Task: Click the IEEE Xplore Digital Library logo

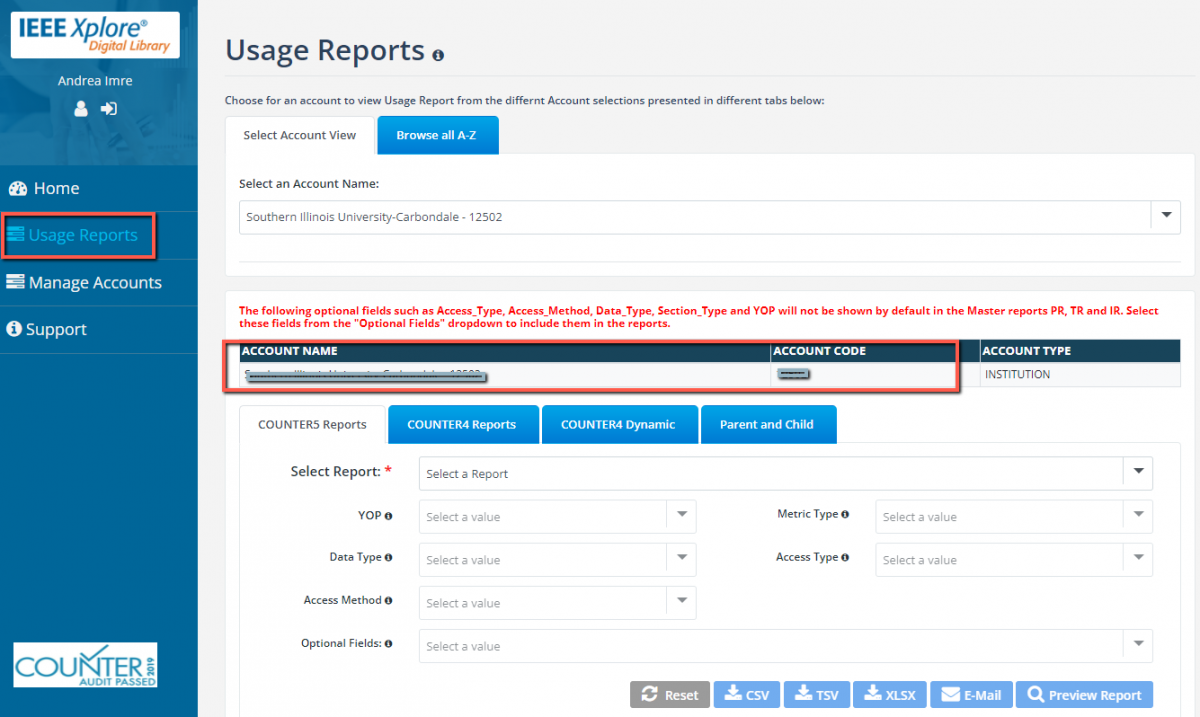Action: [96, 34]
